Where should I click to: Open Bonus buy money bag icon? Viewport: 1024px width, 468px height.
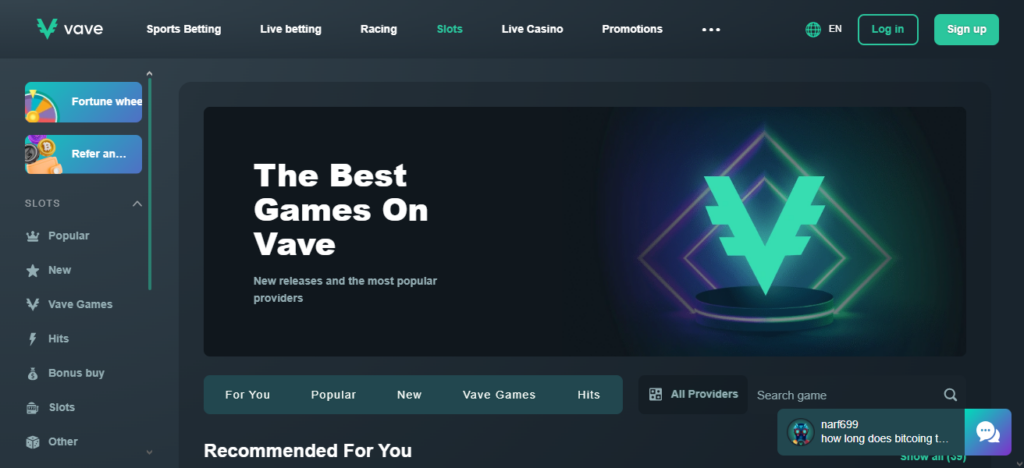pyautogui.click(x=33, y=373)
